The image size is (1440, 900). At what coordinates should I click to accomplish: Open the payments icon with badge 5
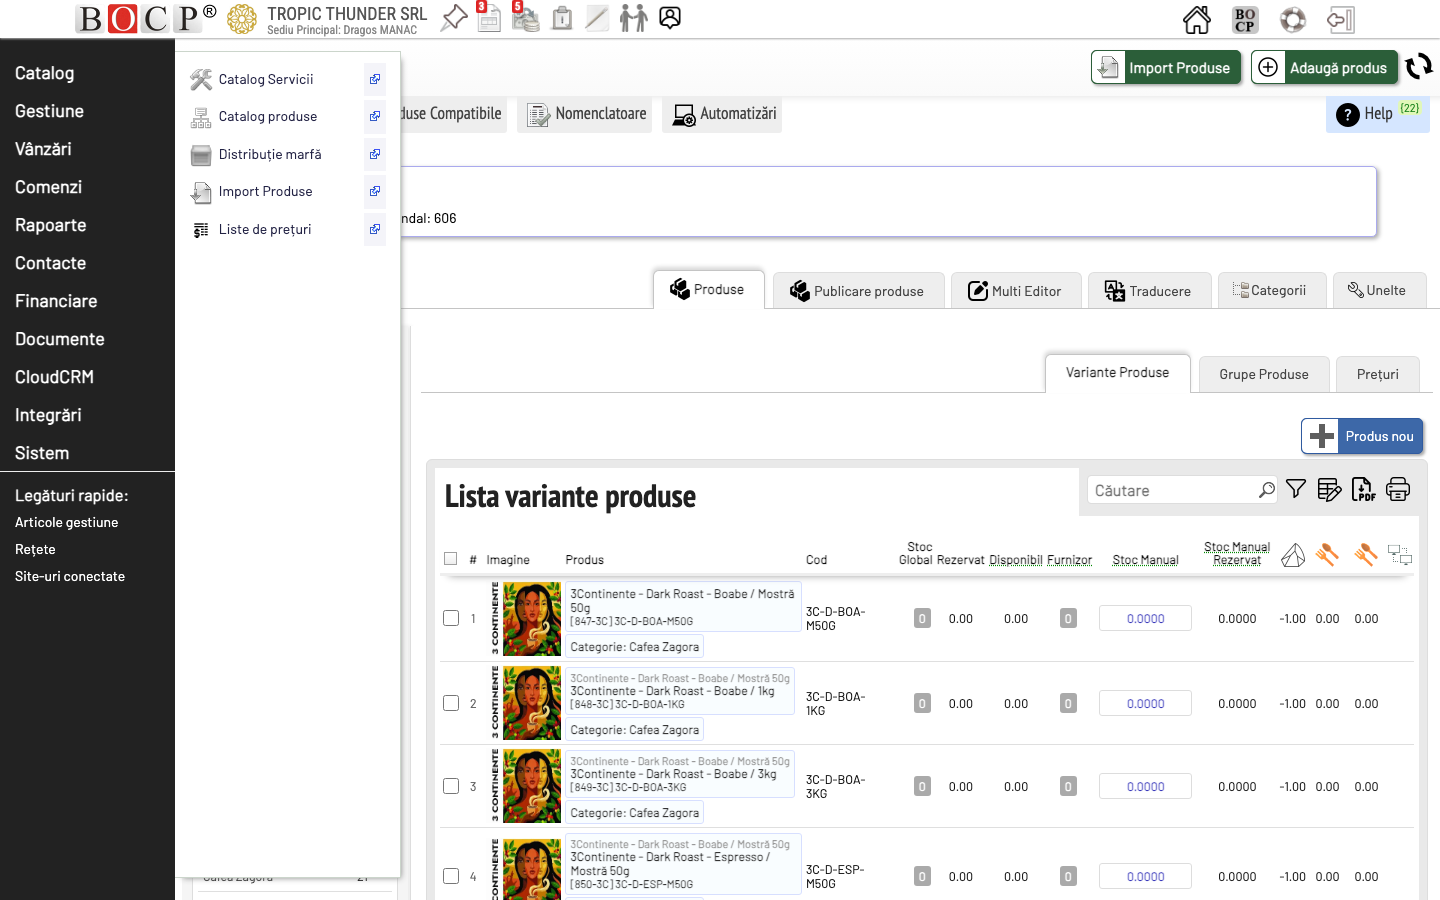point(525,18)
